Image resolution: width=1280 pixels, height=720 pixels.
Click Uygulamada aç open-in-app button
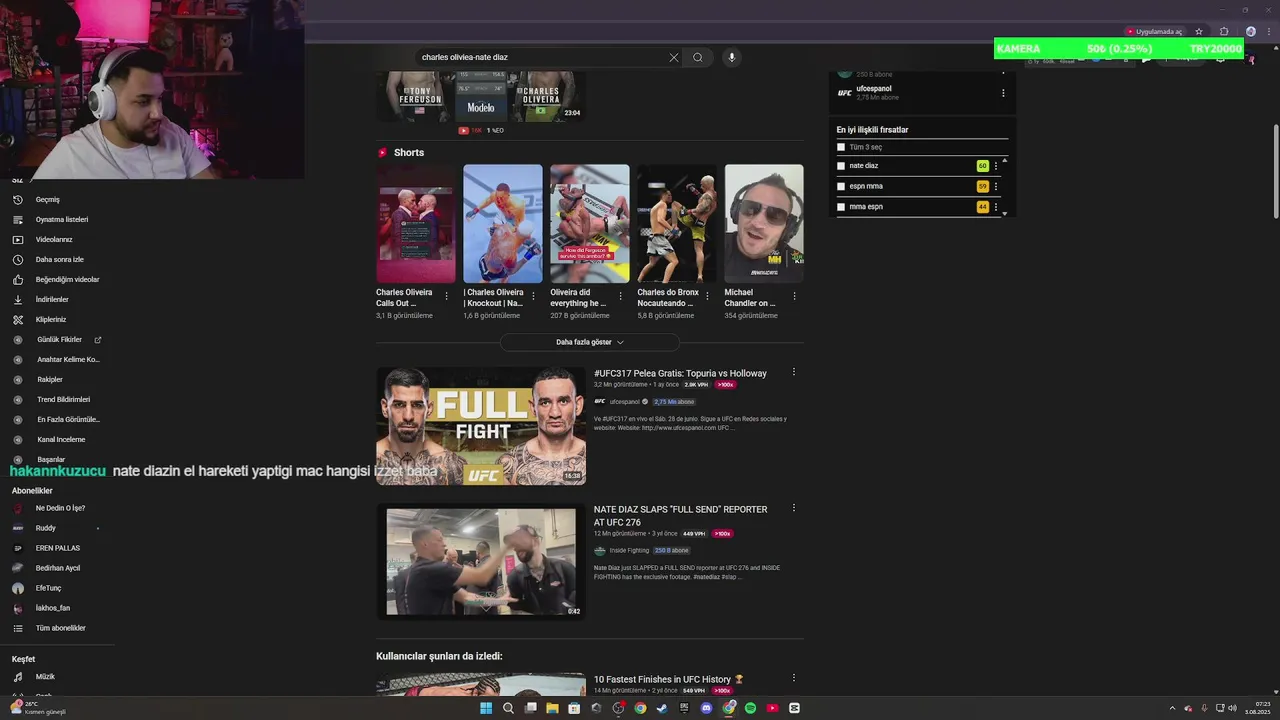(x=1154, y=31)
